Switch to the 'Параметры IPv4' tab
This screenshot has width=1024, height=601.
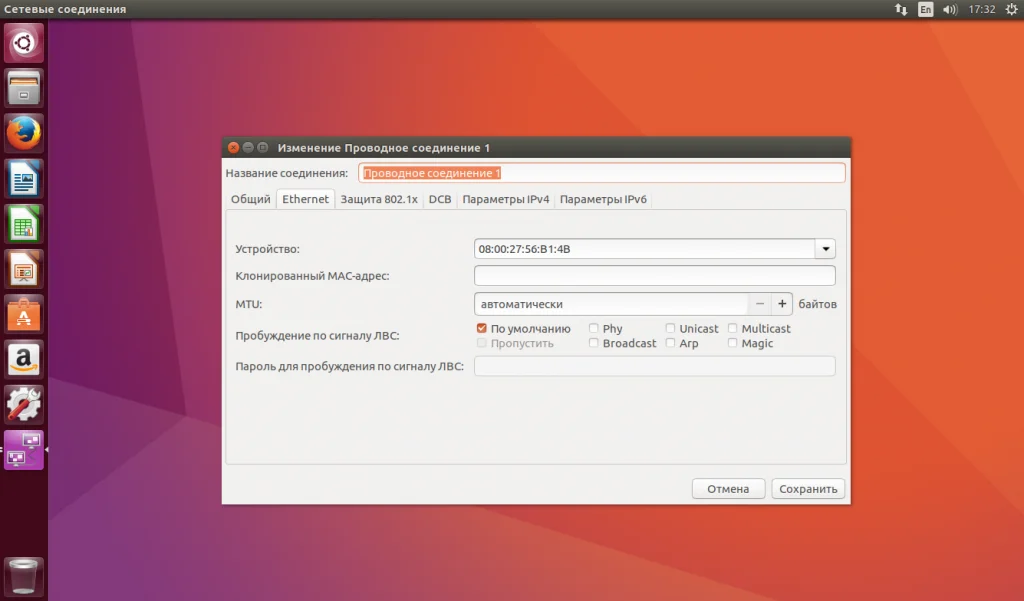pos(505,199)
